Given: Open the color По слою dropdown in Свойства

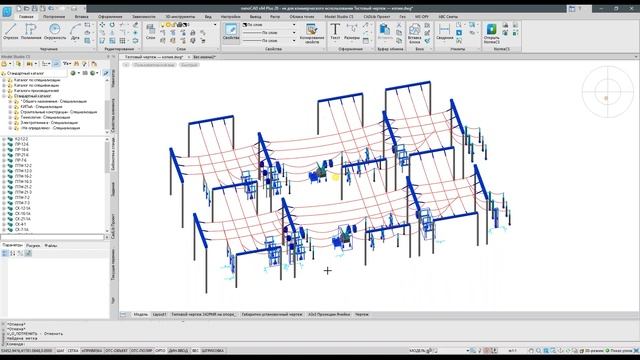Looking at the screenshot, I should pyautogui.click(x=269, y=25).
